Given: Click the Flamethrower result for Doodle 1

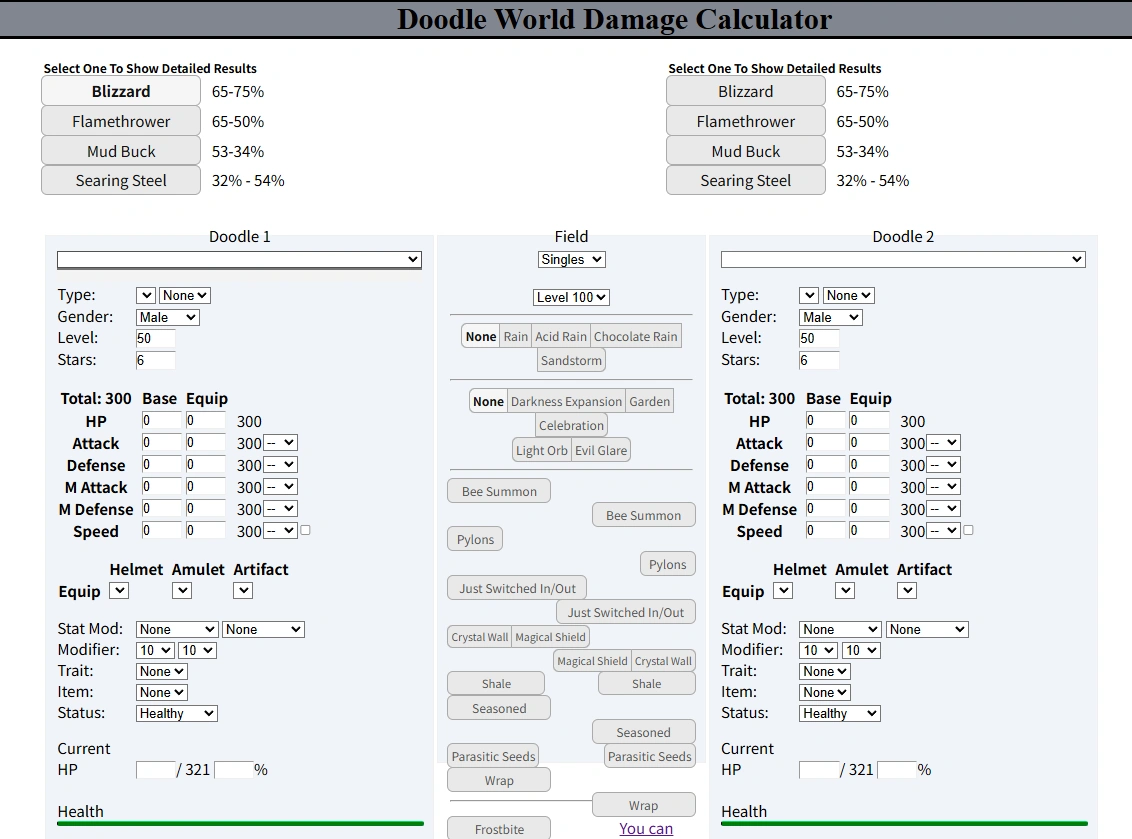Looking at the screenshot, I should (120, 120).
